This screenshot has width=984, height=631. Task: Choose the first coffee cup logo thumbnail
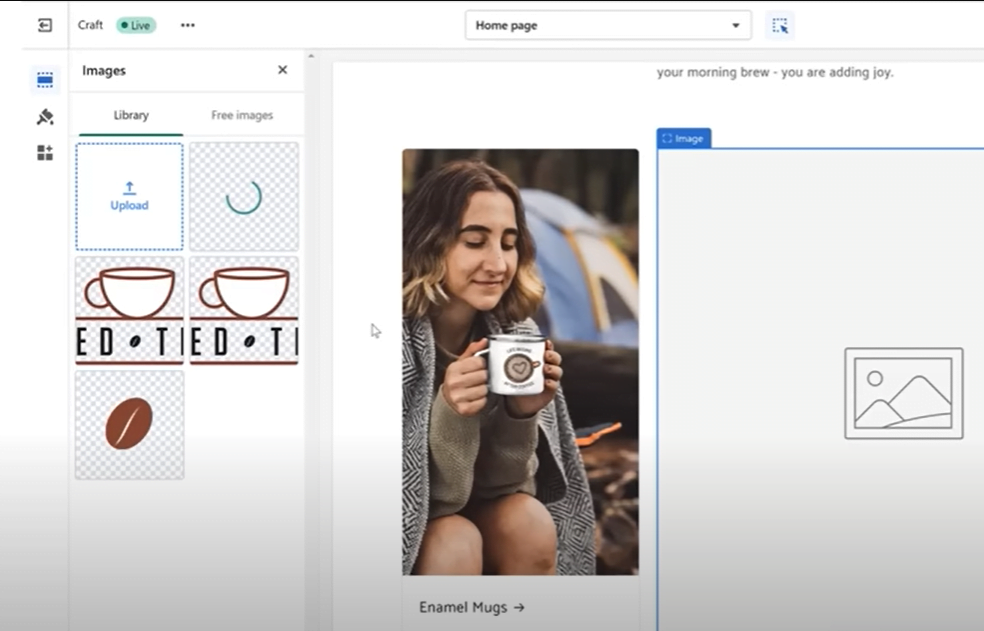pos(129,310)
